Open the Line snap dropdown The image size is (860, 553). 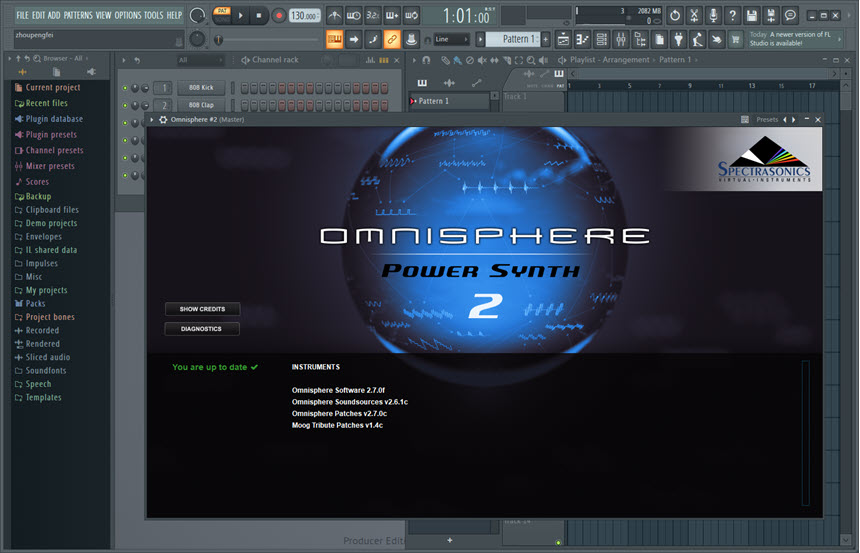(x=452, y=39)
